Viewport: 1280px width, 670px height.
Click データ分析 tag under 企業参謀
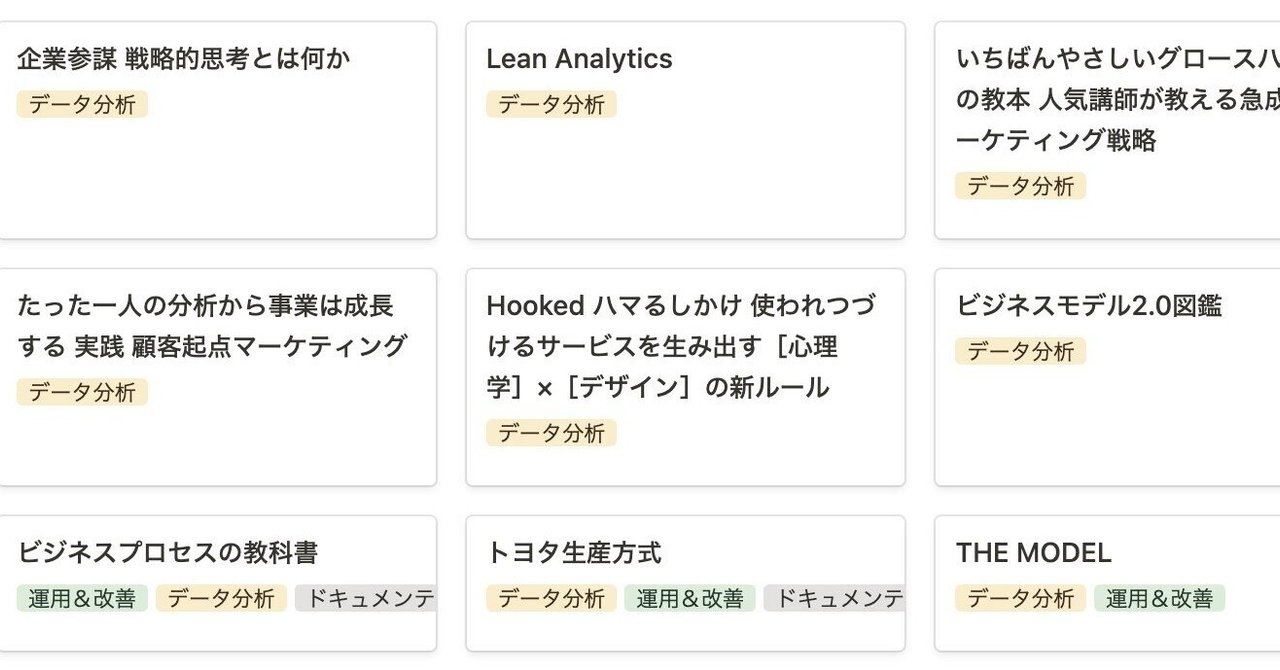click(x=82, y=105)
